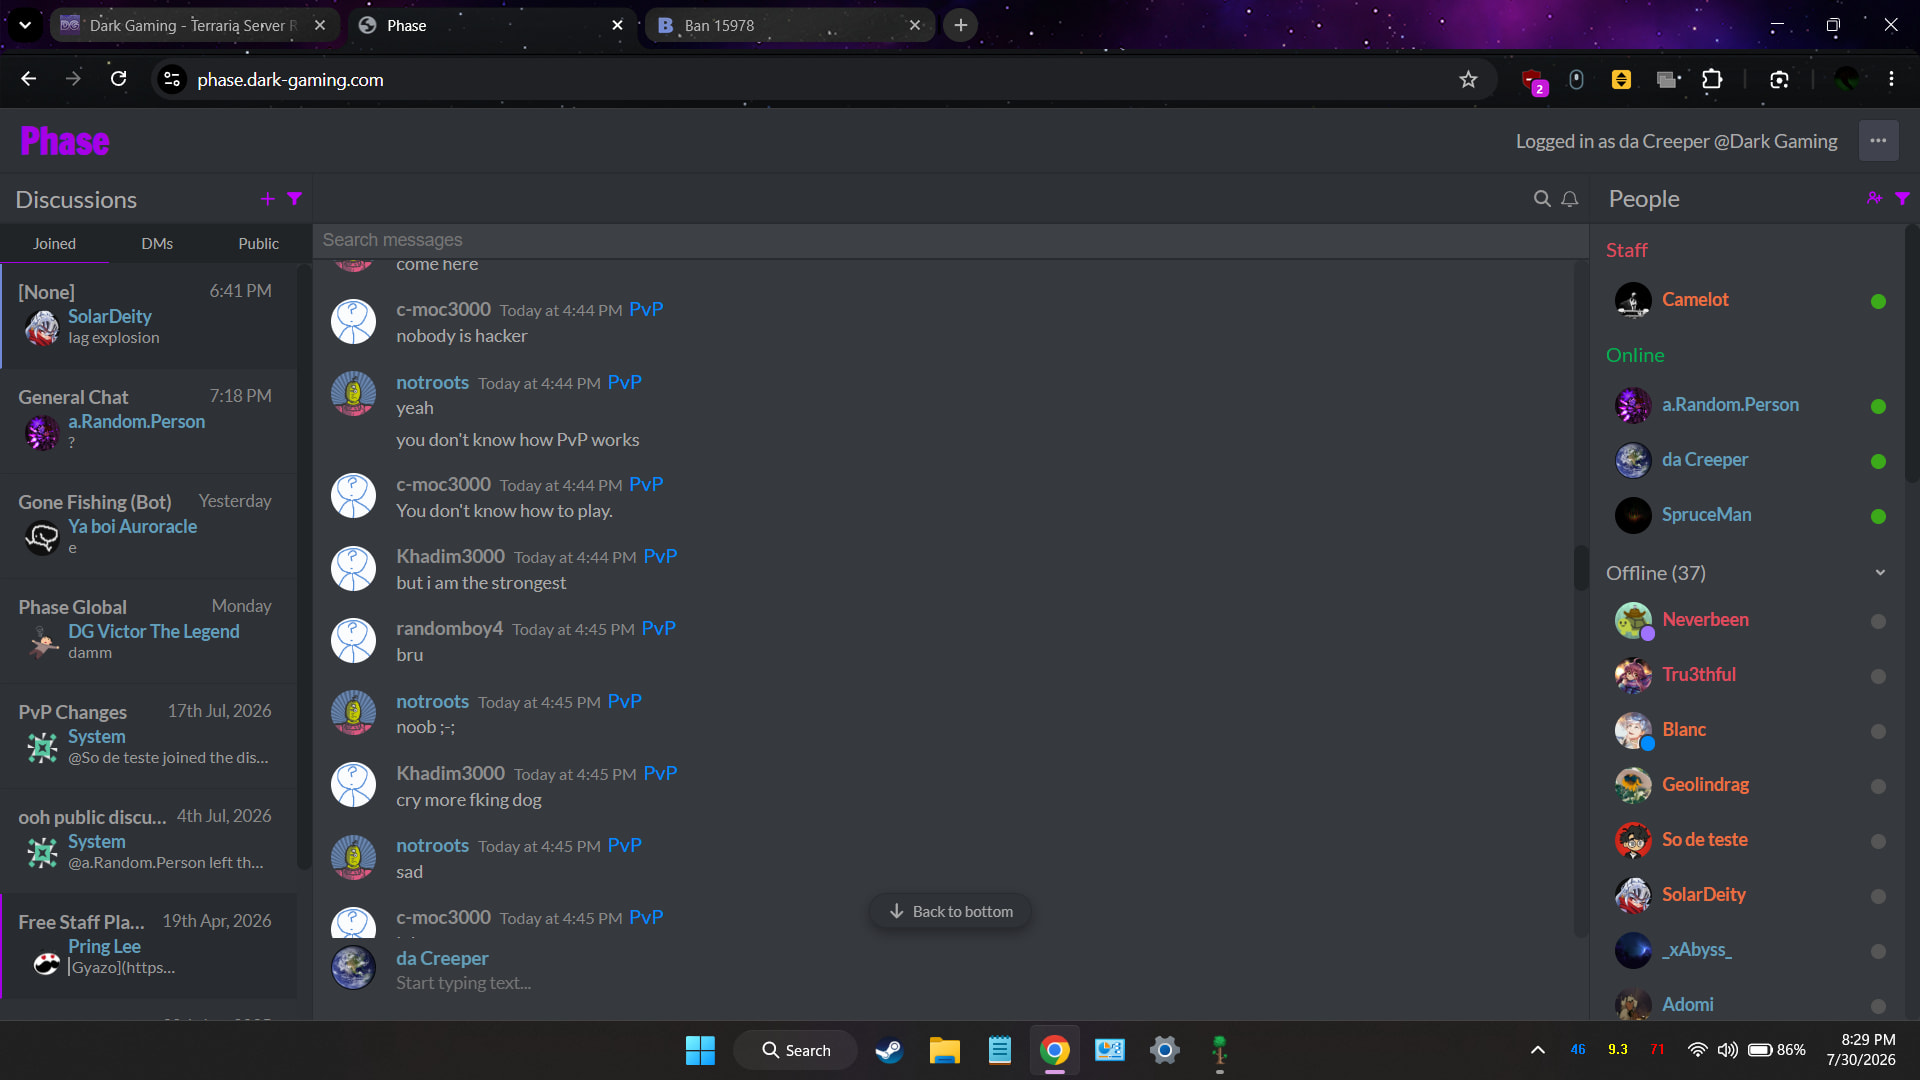The image size is (1920, 1080).
Task: Switch to the Joined tab
Action: [54, 243]
